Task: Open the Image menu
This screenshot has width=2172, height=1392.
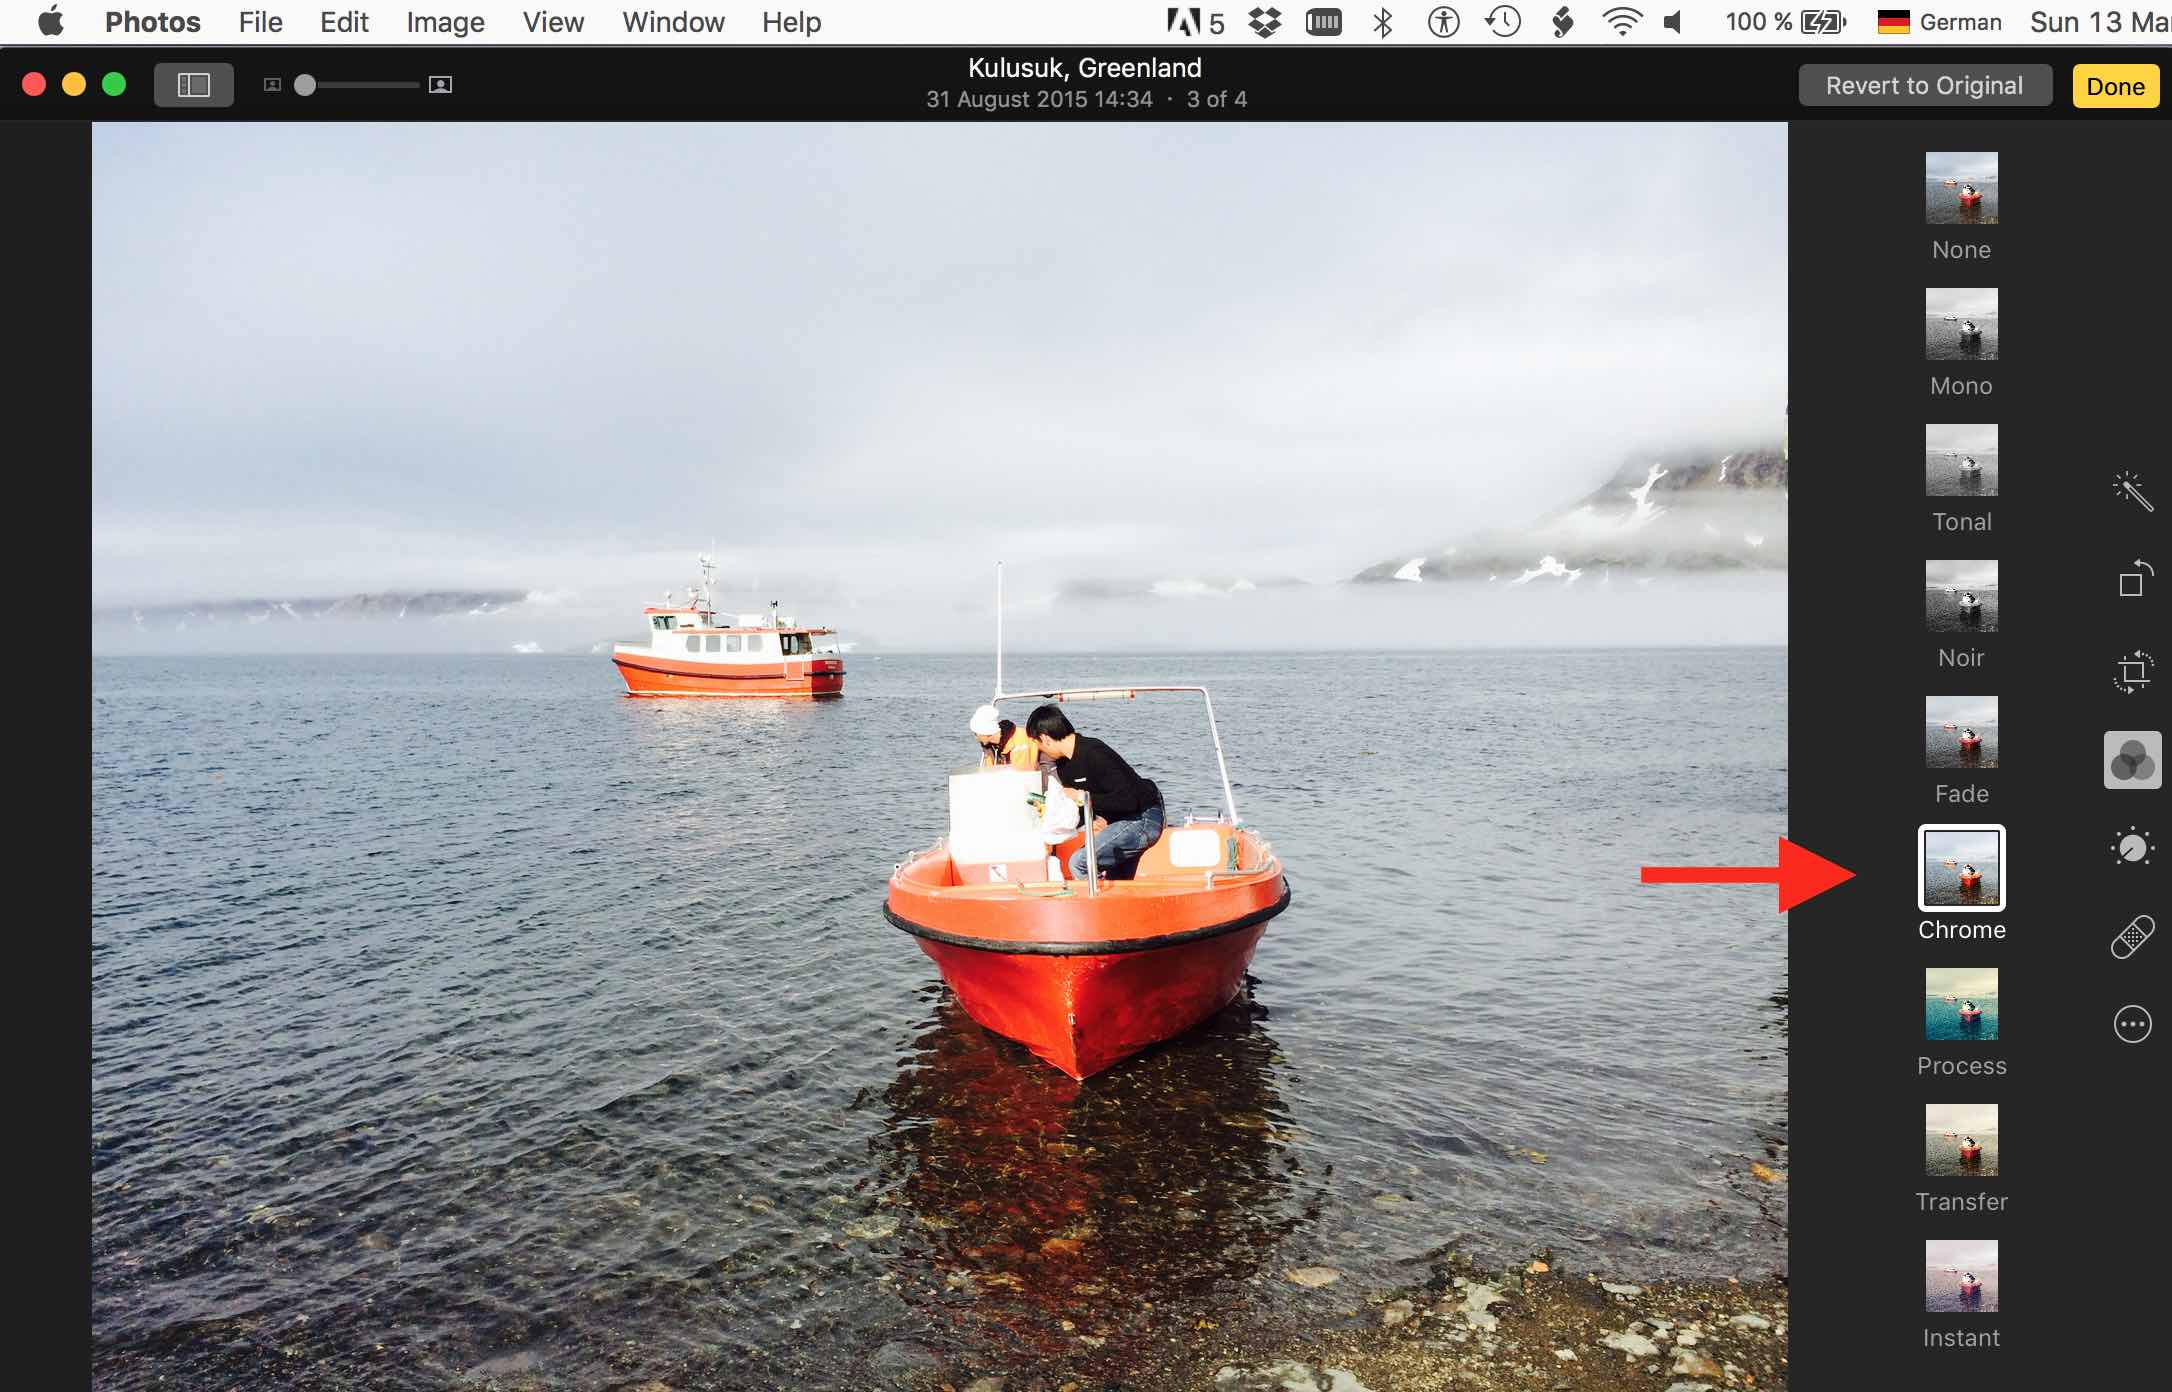Action: (445, 22)
